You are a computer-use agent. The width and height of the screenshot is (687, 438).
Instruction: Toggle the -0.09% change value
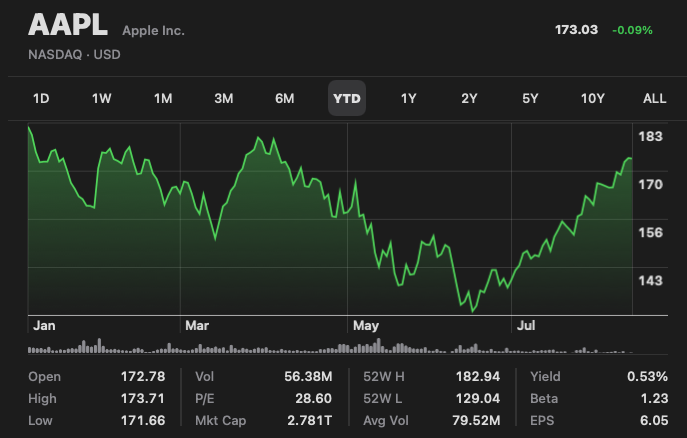pyautogui.click(x=632, y=30)
